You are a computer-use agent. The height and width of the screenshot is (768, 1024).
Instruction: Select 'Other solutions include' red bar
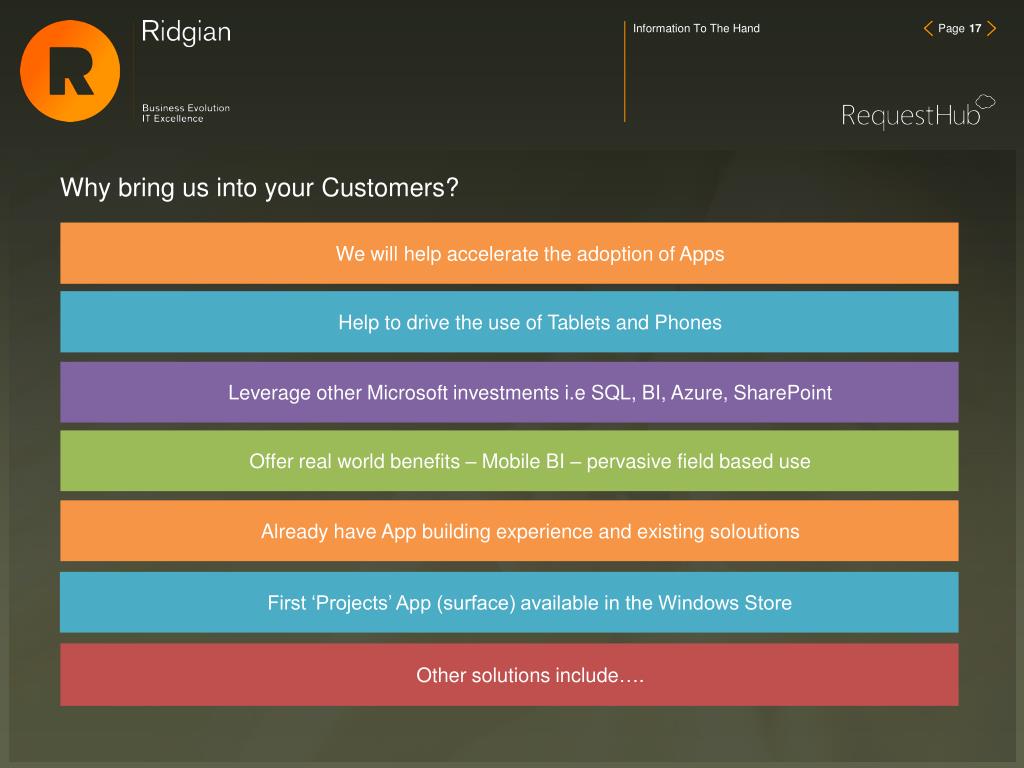[509, 675]
